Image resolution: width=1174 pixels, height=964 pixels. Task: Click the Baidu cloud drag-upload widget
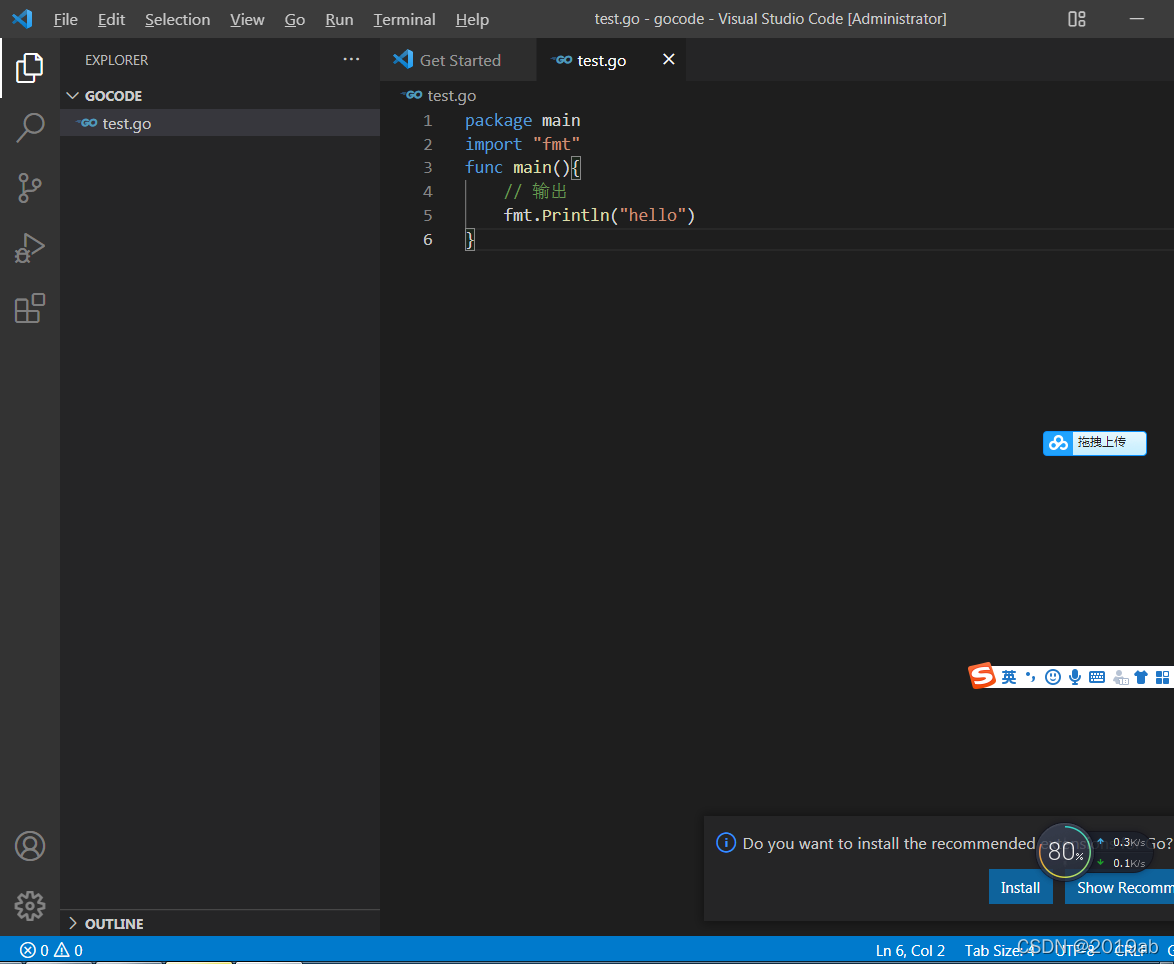(1095, 443)
